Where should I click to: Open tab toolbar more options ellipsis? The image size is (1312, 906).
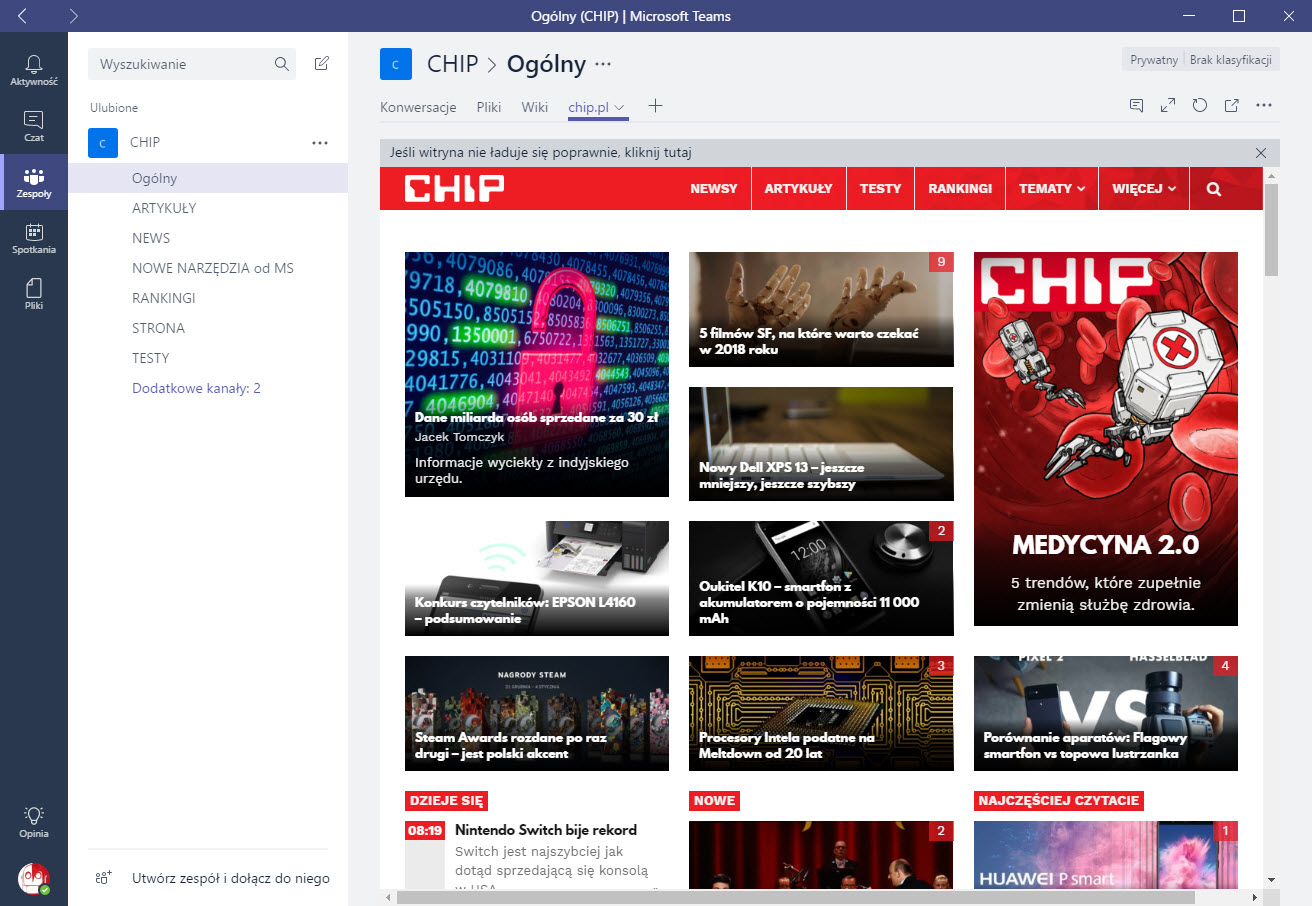(x=1264, y=105)
